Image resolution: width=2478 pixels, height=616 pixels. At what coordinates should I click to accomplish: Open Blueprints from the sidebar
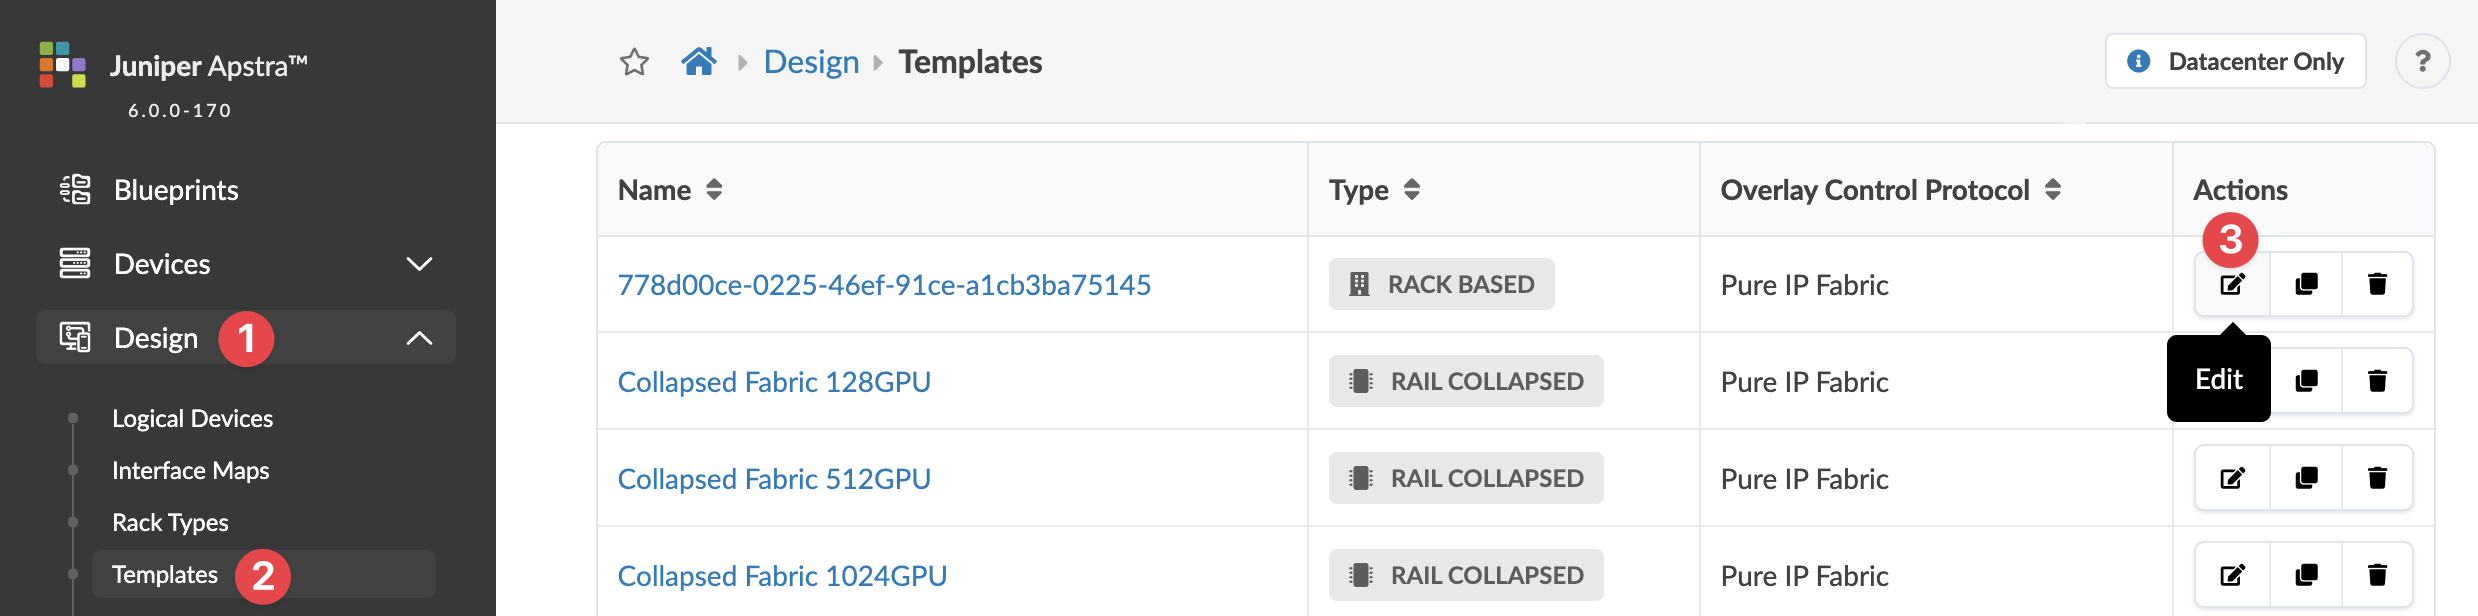click(x=176, y=190)
